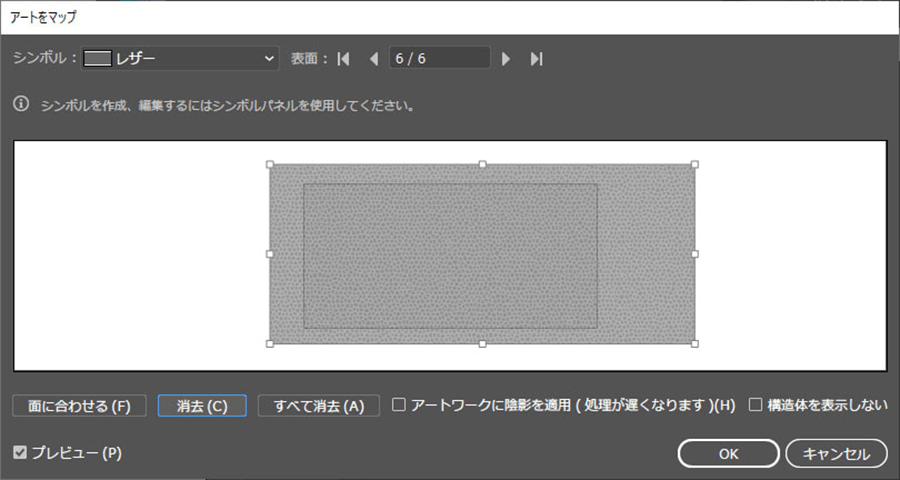Image resolution: width=900 pixels, height=480 pixels.
Task: Click the surface number field showing 6 / 6
Action: [x=439, y=59]
